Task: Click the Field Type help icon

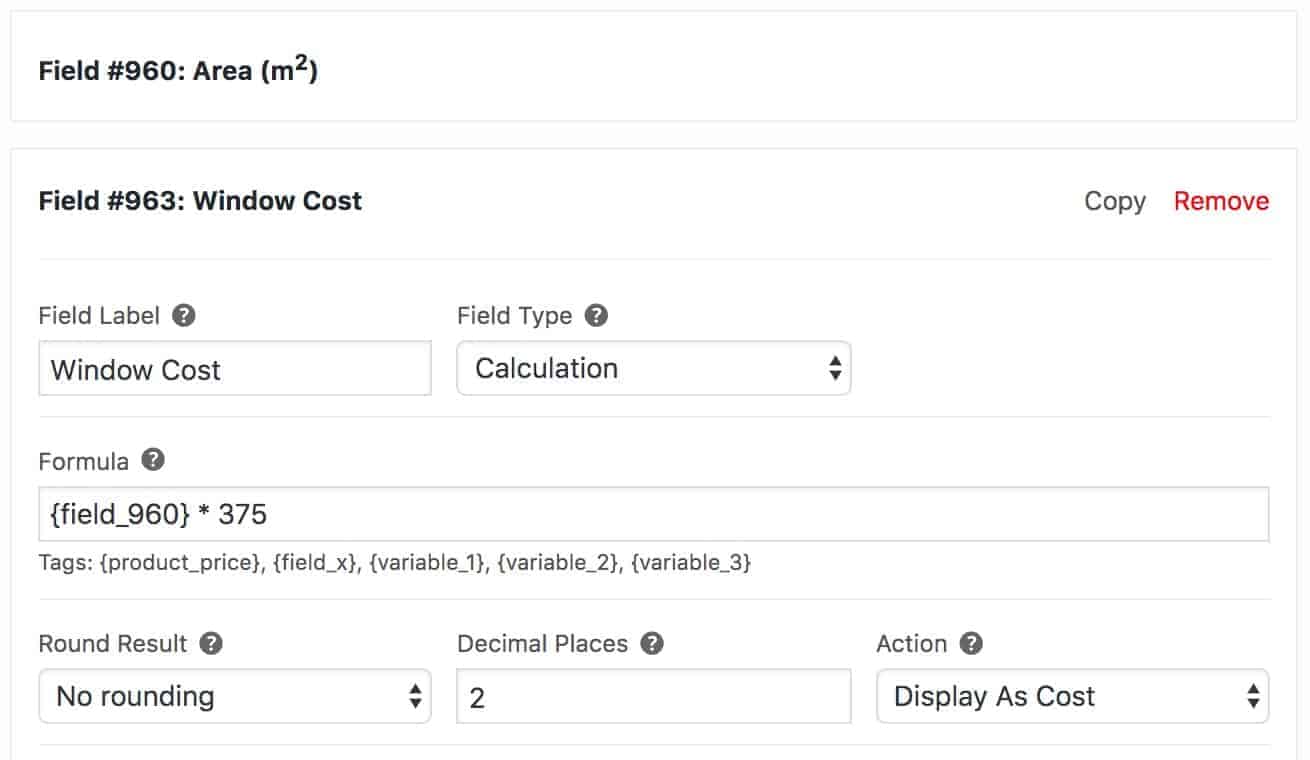Action: [595, 315]
